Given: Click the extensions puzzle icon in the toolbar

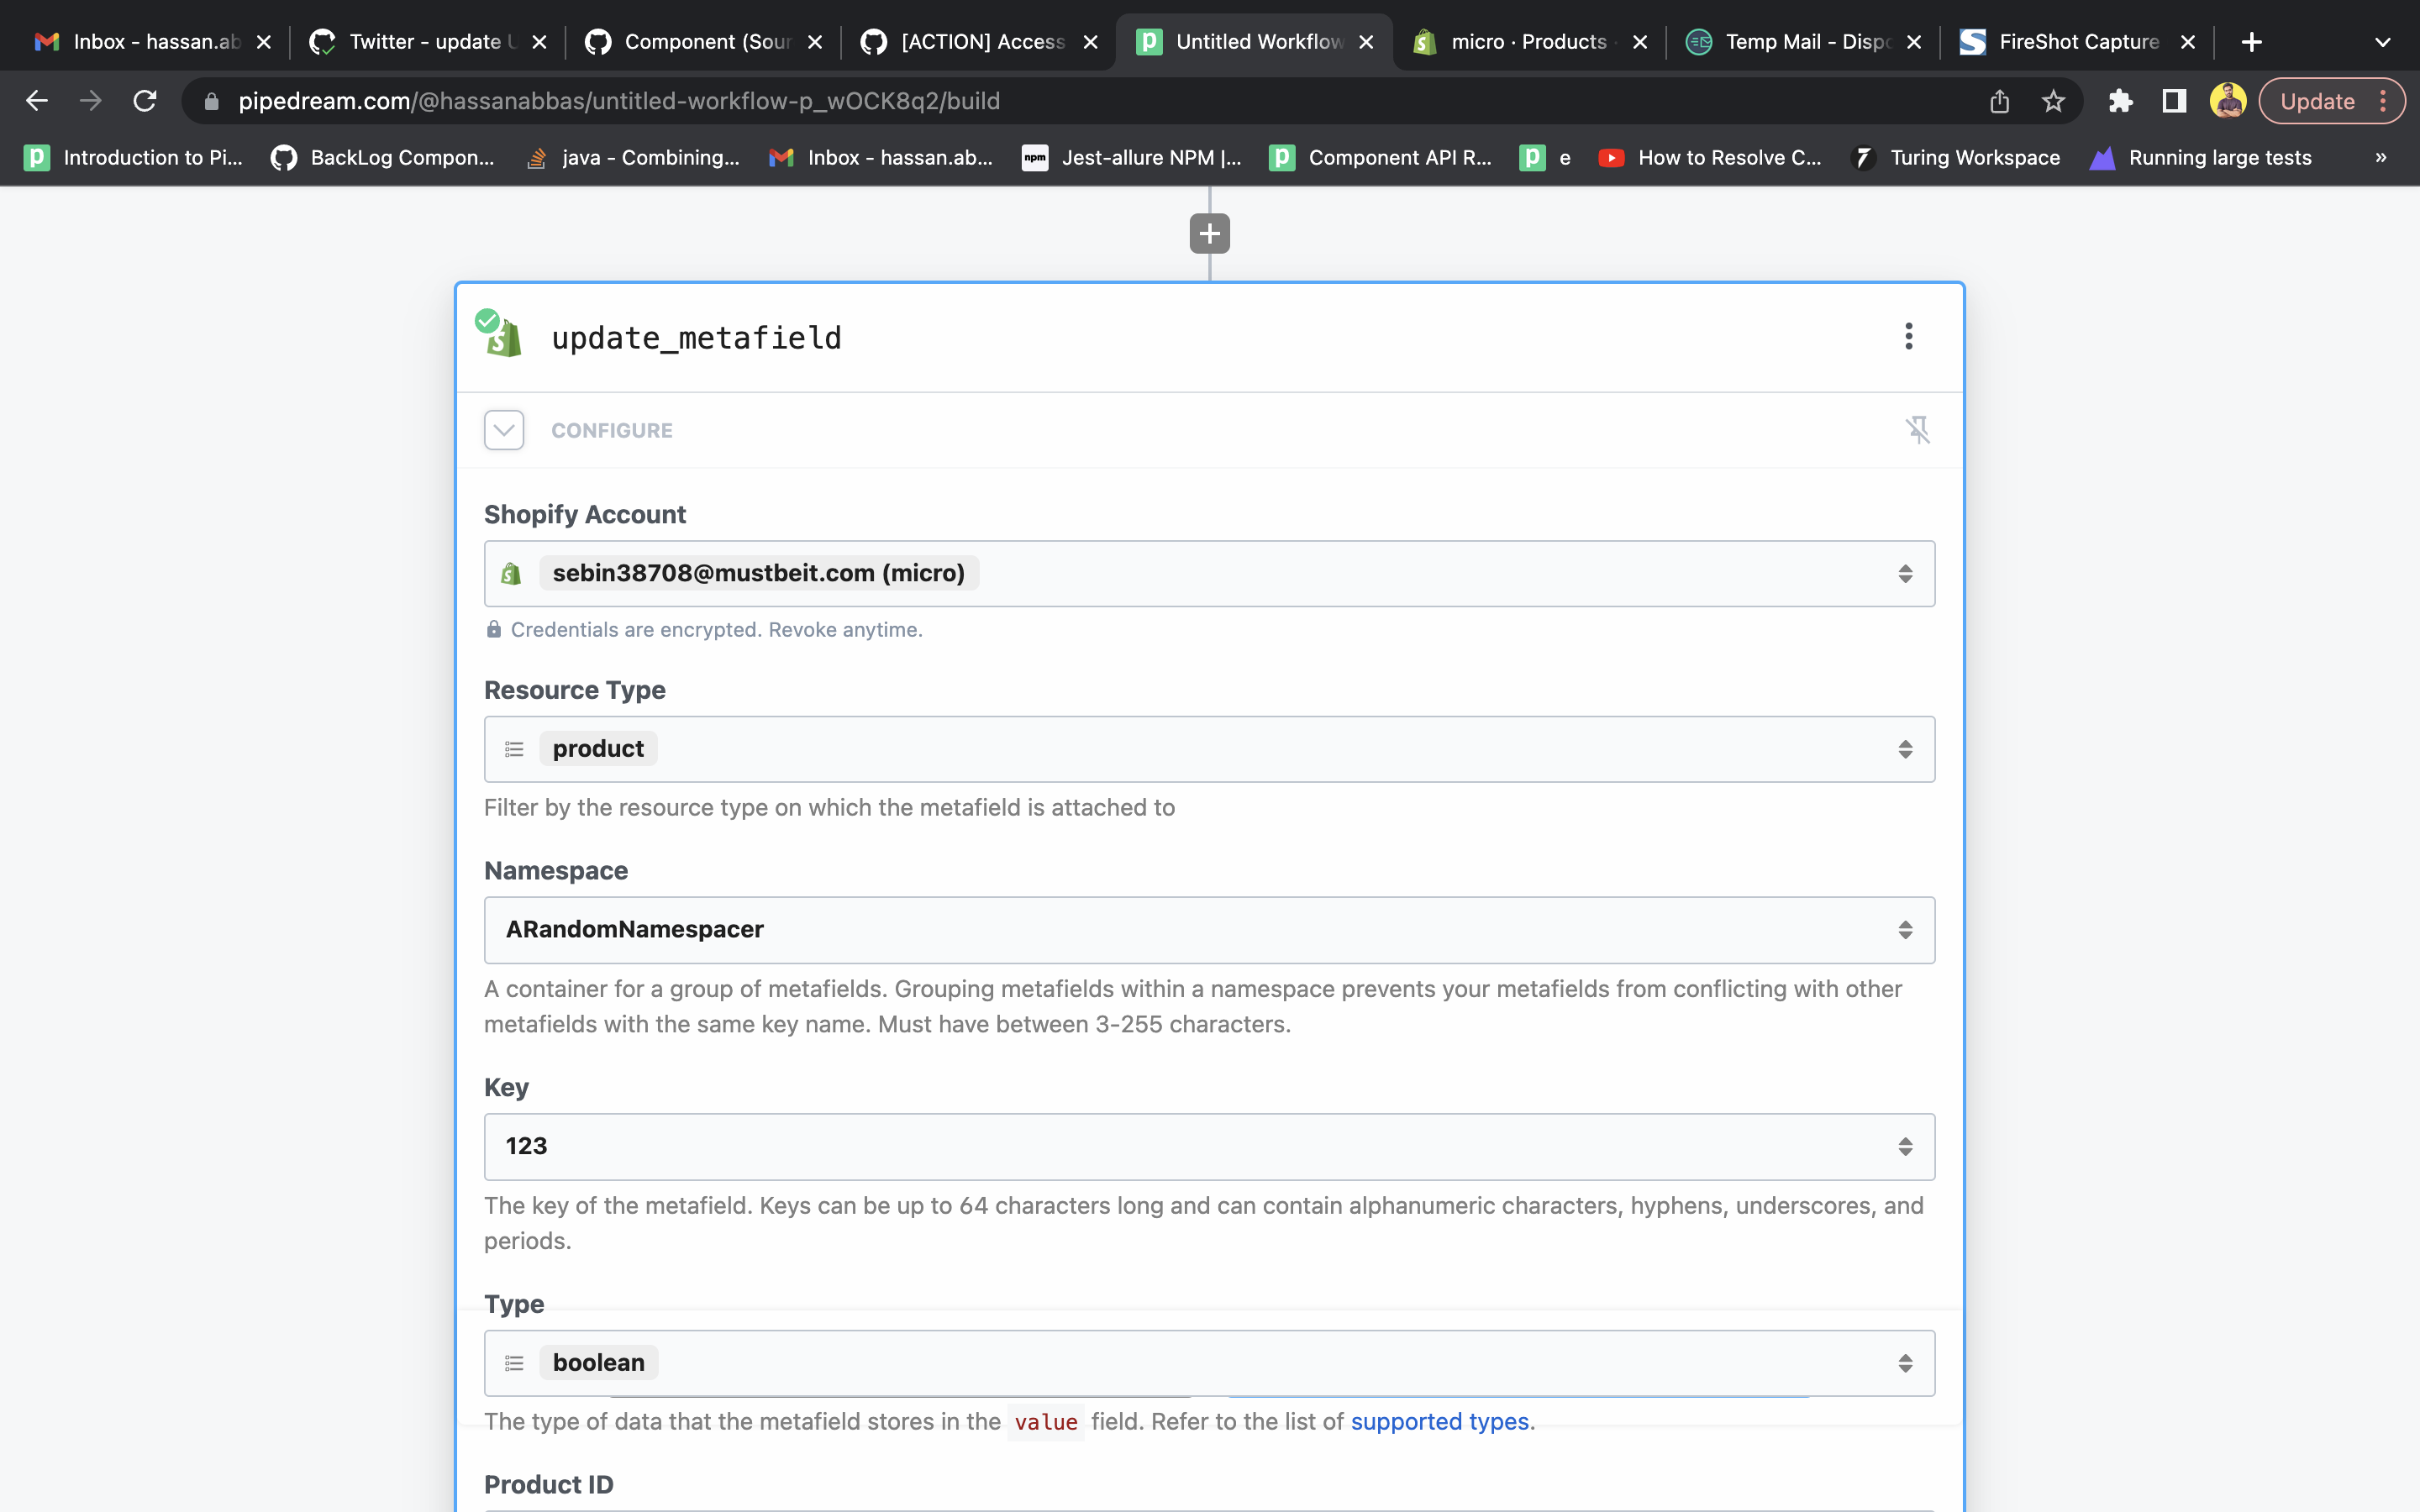Looking at the screenshot, I should (x=2121, y=100).
